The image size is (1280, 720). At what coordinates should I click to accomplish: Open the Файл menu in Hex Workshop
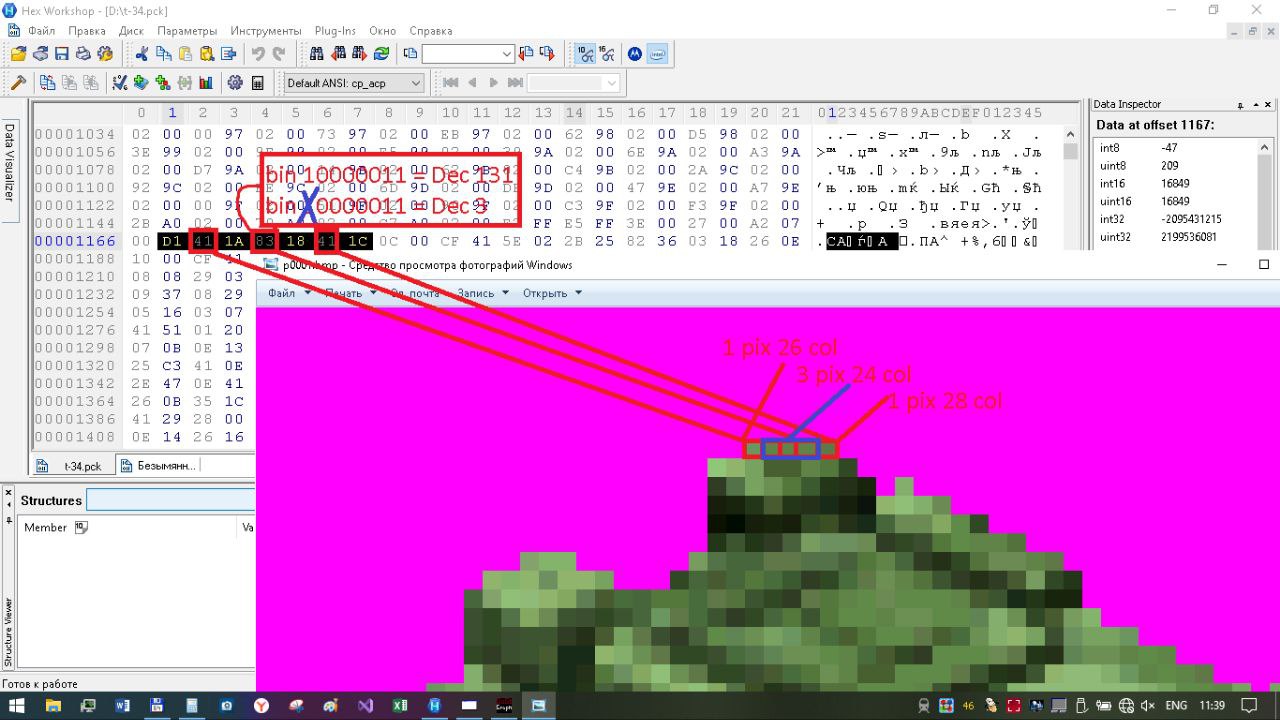(41, 31)
